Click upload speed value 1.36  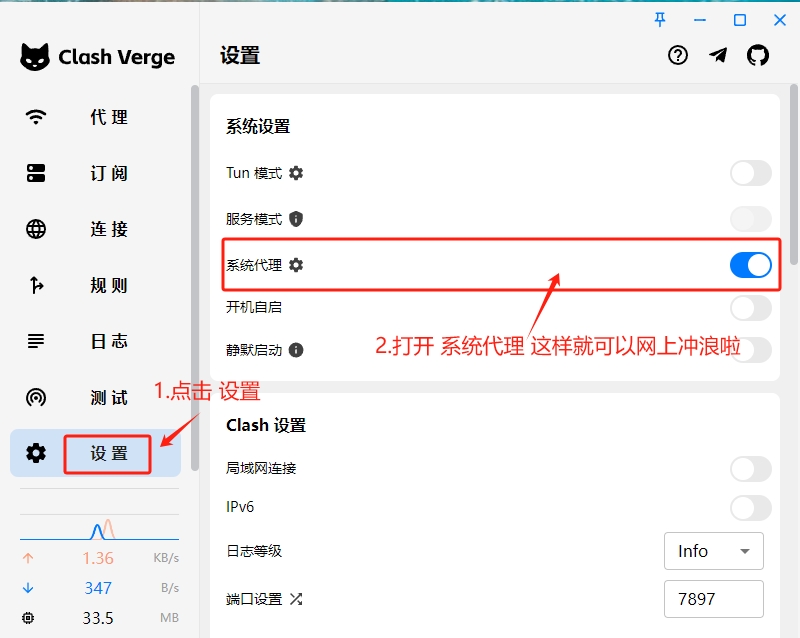tap(98, 558)
